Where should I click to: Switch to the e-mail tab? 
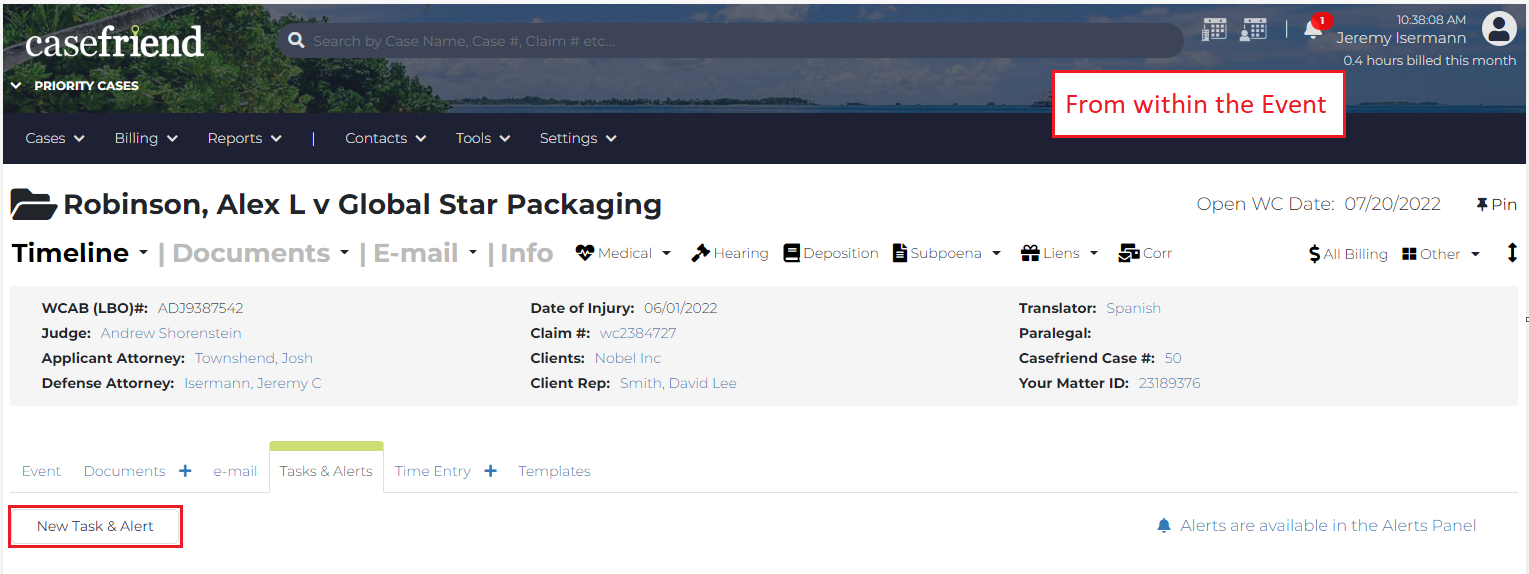(x=235, y=471)
